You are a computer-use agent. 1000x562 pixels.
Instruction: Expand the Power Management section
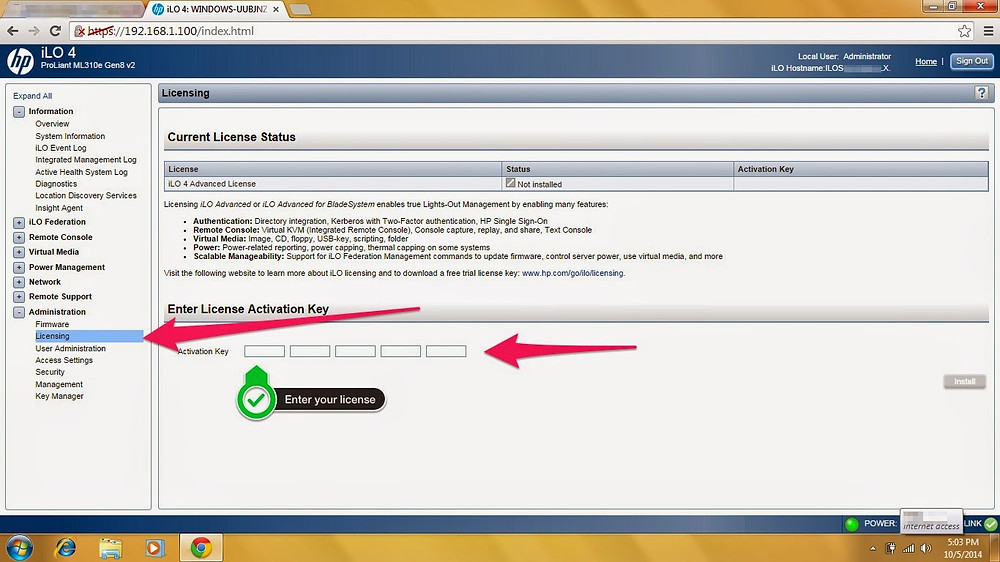(19, 267)
